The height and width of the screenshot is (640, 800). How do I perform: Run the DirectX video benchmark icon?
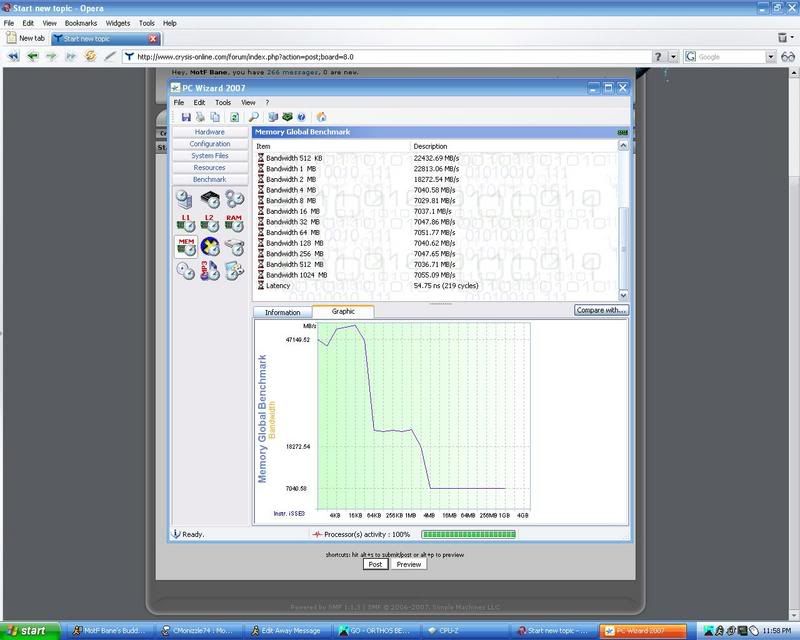pyautogui.click(x=210, y=247)
